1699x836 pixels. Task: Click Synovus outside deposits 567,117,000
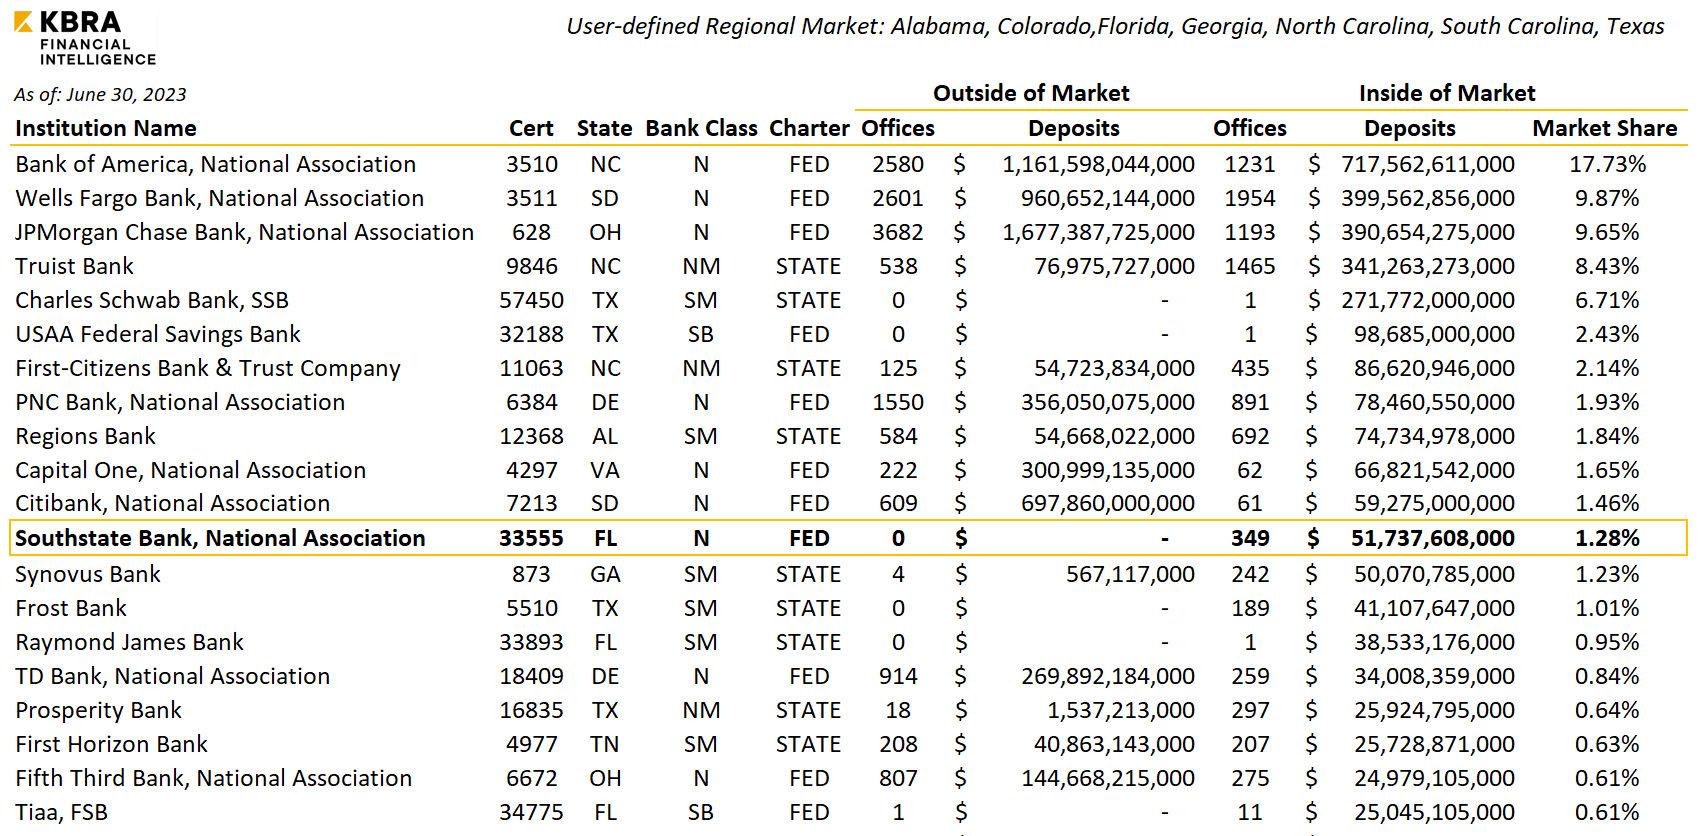[1130, 574]
